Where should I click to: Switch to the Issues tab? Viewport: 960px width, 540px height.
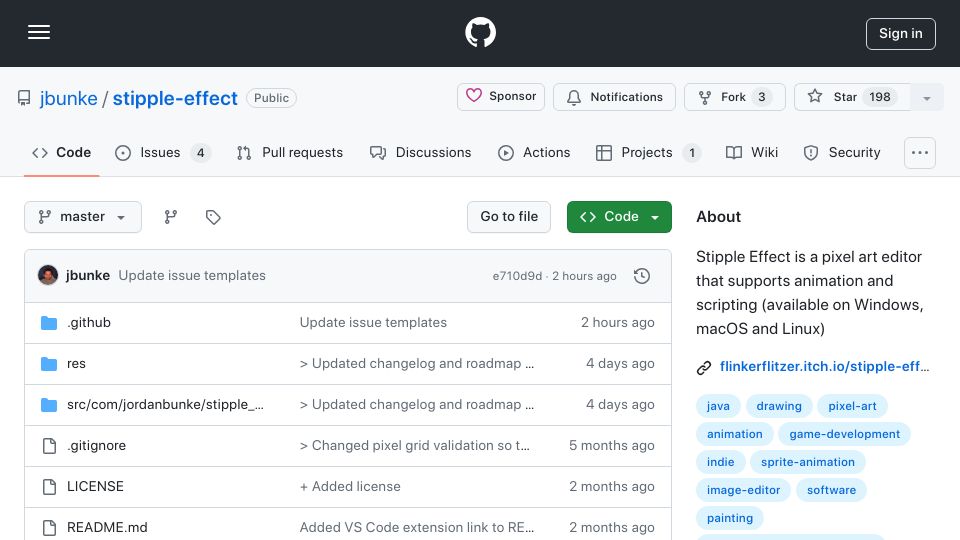point(163,152)
